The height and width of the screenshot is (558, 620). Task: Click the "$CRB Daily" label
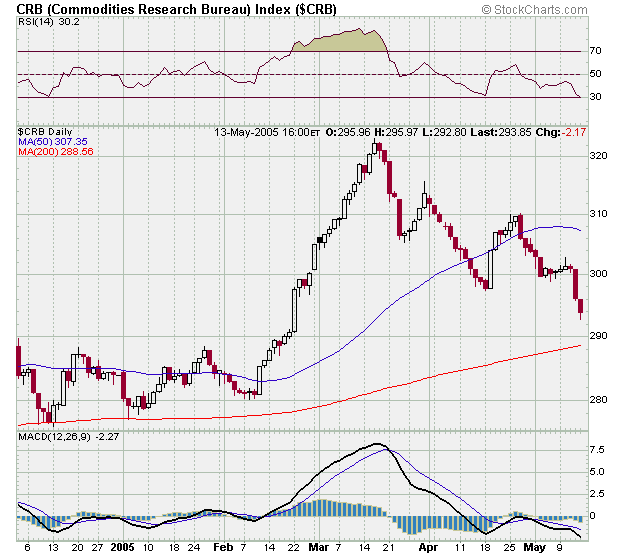45,132
